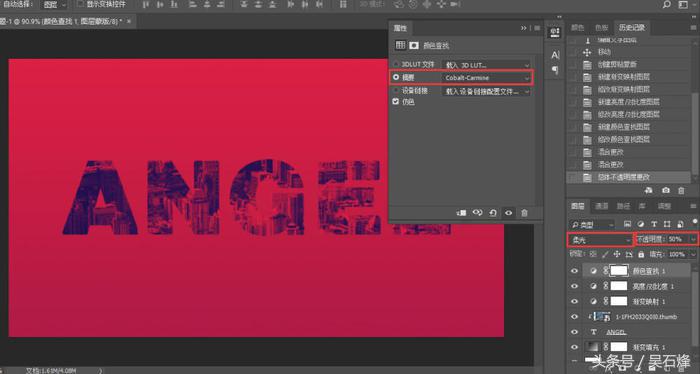
Task: Delete adjustment layer via Properties trash icon
Action: [x=525, y=213]
